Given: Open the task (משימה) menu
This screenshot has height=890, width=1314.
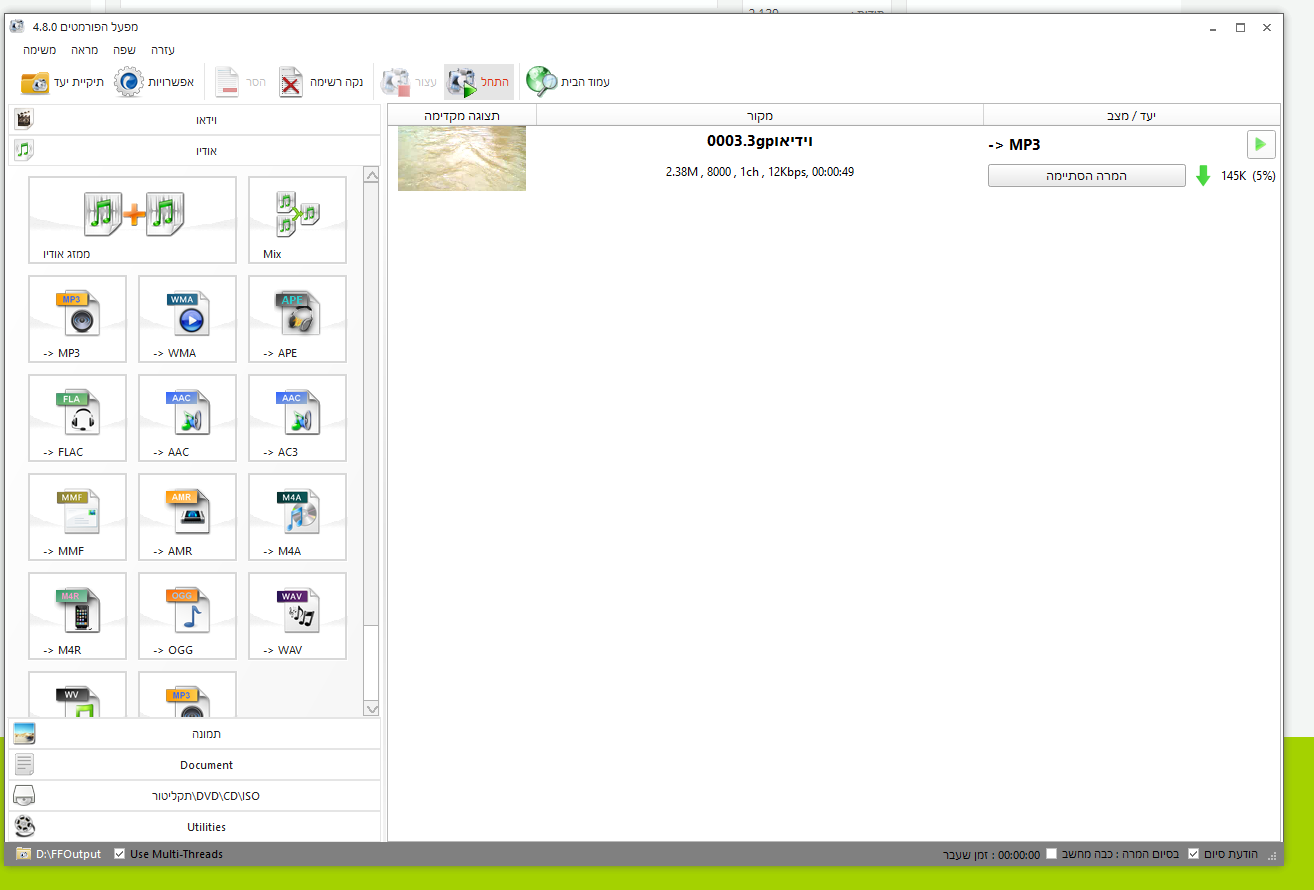Looking at the screenshot, I should click(x=39, y=50).
